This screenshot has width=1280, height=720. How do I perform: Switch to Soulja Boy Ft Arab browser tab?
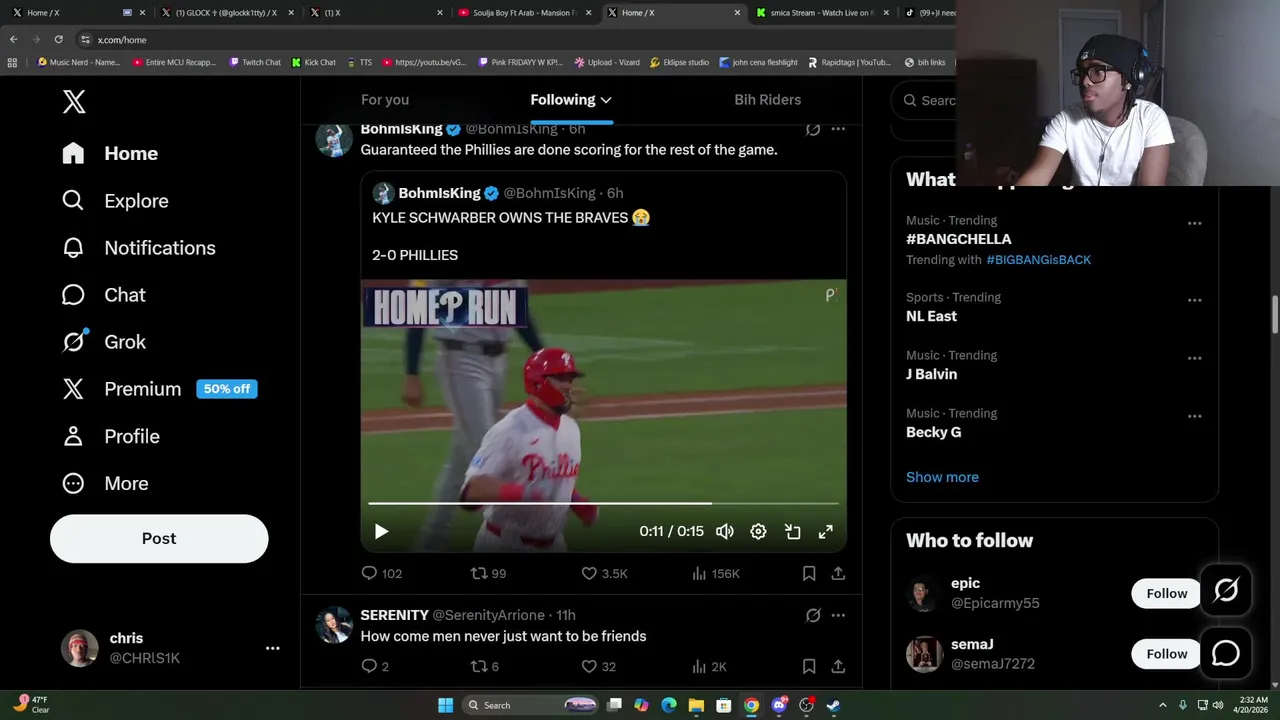[524, 13]
